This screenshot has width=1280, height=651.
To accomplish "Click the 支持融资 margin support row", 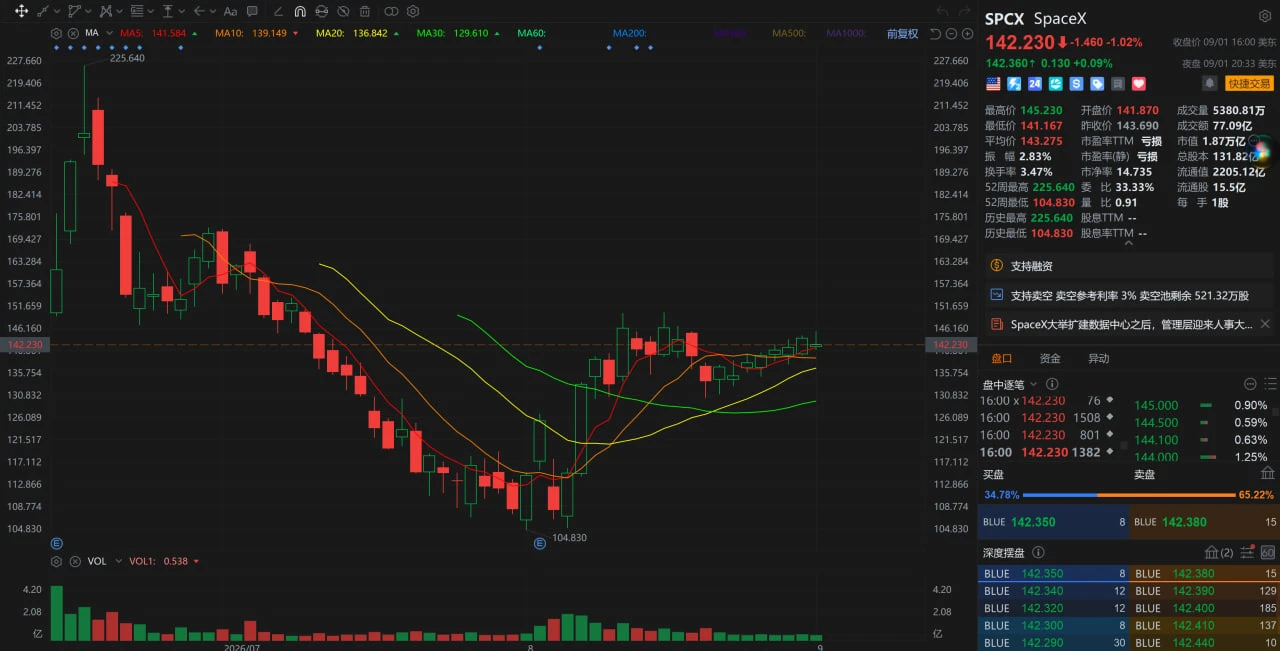I will (x=1128, y=266).
